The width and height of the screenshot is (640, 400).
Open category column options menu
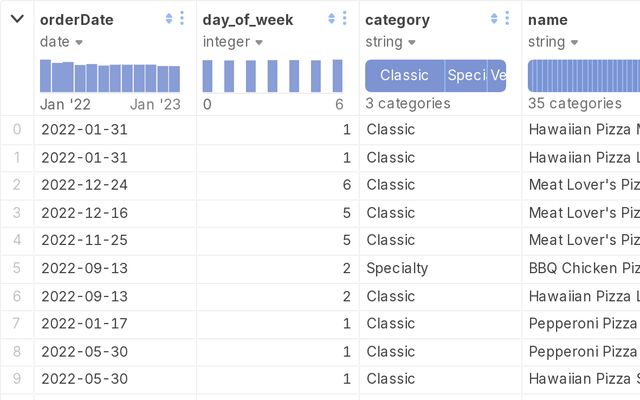tap(507, 18)
